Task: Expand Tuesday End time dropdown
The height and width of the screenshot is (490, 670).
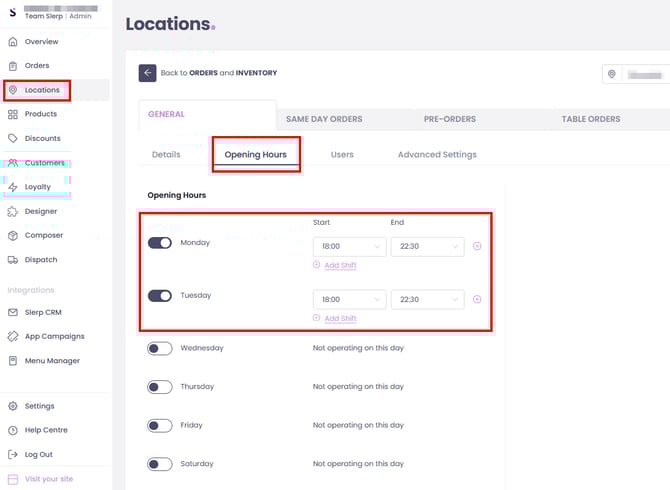Action: click(427, 299)
